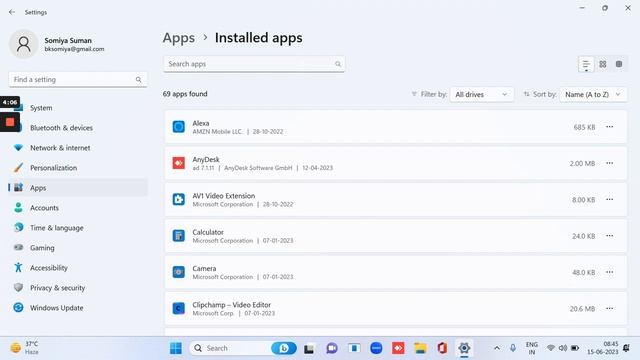
Task: Open the notification bell icon
Action: click(x=626, y=348)
